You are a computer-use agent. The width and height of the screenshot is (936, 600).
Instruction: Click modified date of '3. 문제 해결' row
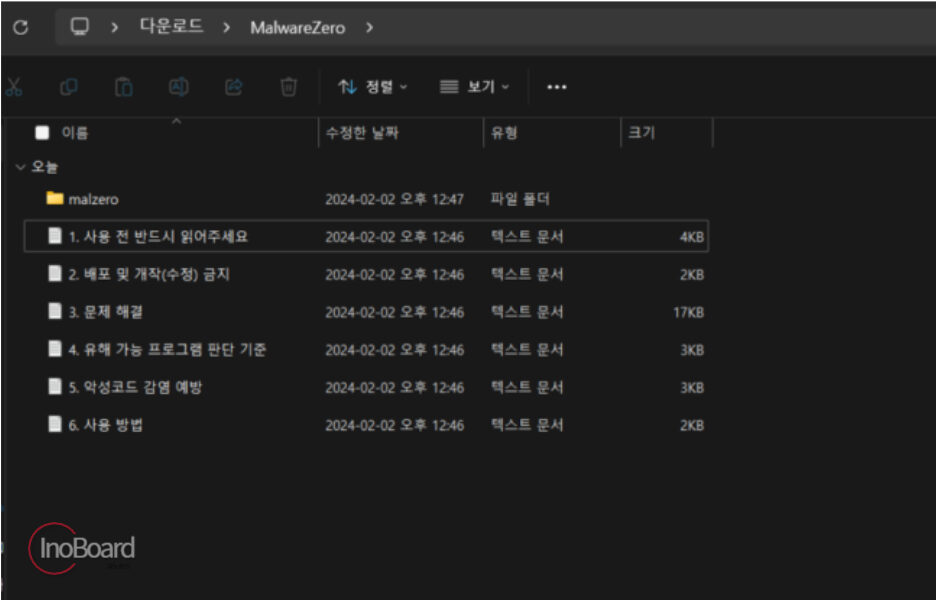pos(394,312)
